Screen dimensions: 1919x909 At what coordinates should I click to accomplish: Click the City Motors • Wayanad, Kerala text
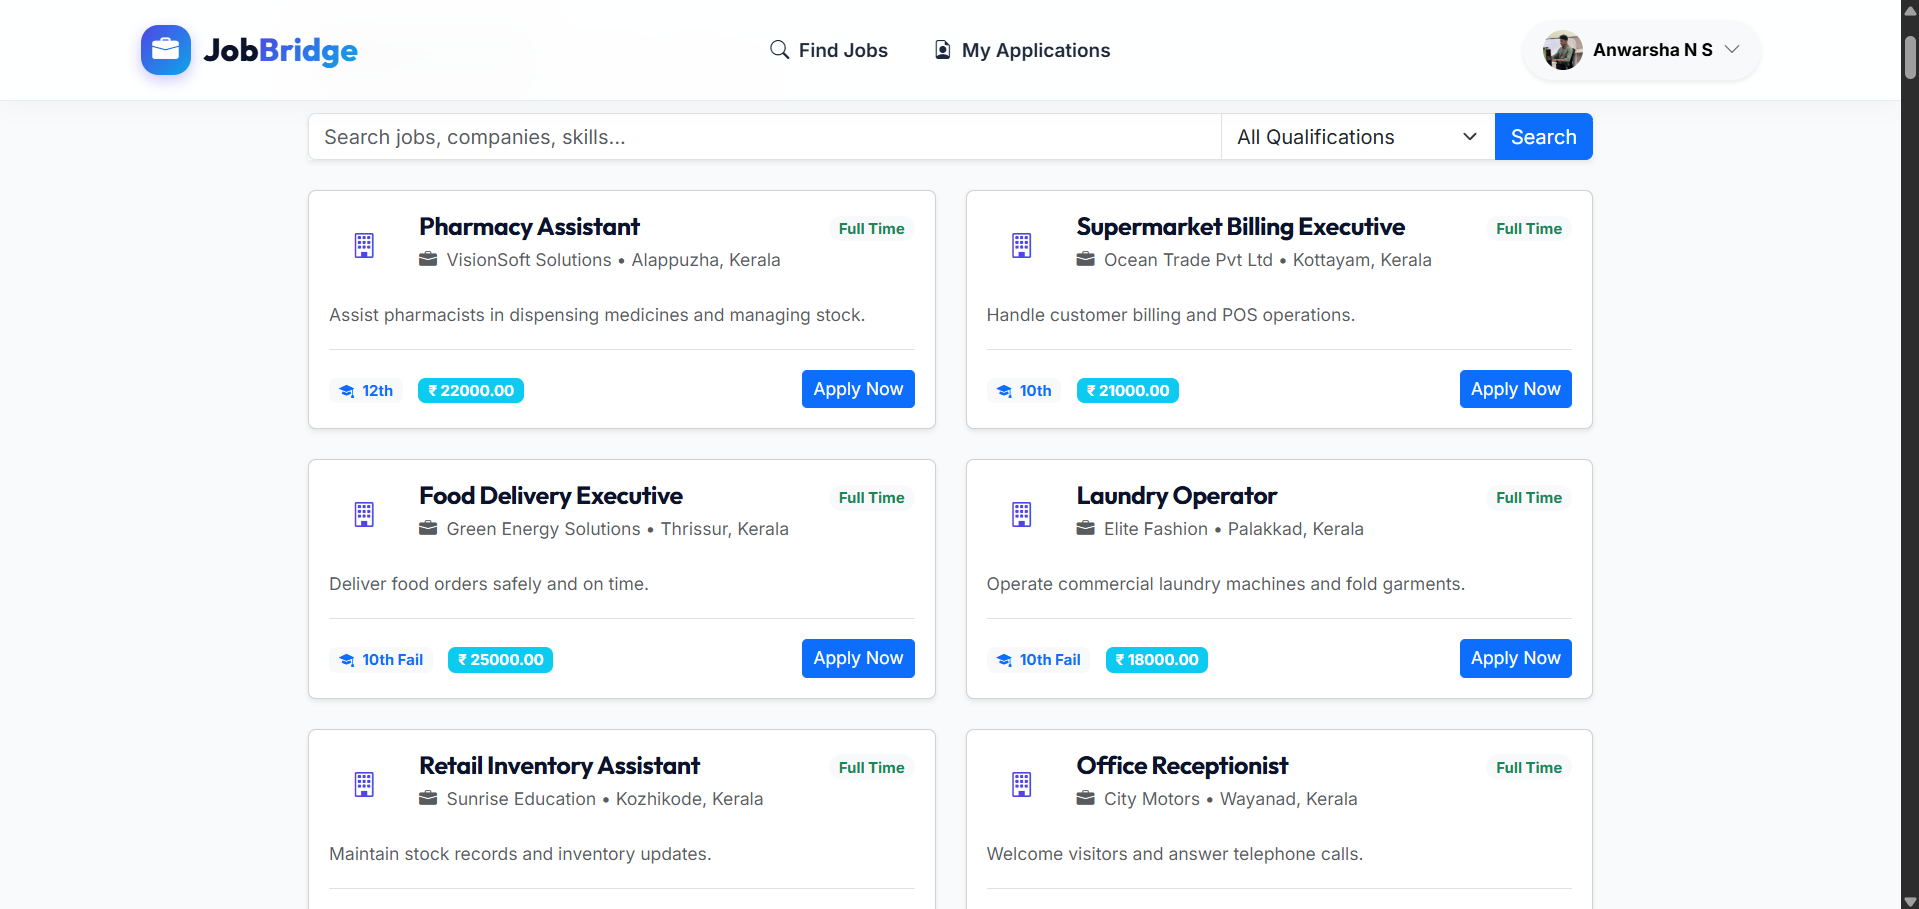(1230, 799)
